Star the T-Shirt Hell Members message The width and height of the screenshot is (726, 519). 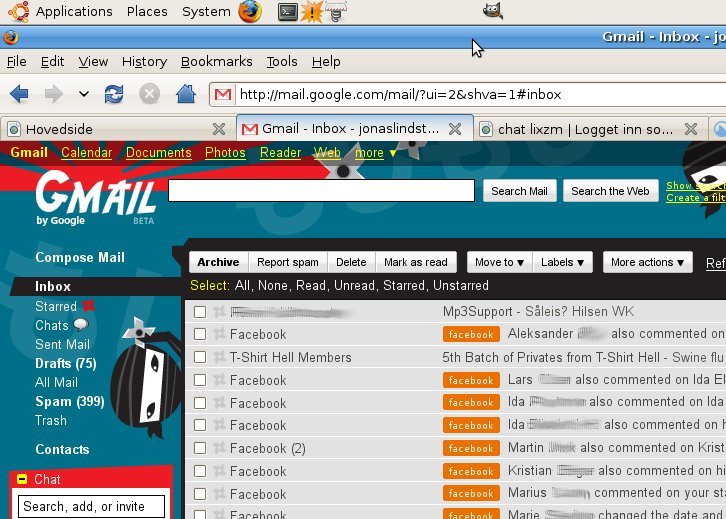tap(219, 357)
